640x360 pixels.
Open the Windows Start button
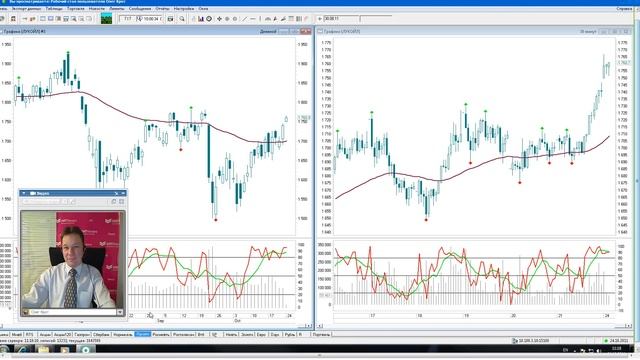(x=4, y=350)
